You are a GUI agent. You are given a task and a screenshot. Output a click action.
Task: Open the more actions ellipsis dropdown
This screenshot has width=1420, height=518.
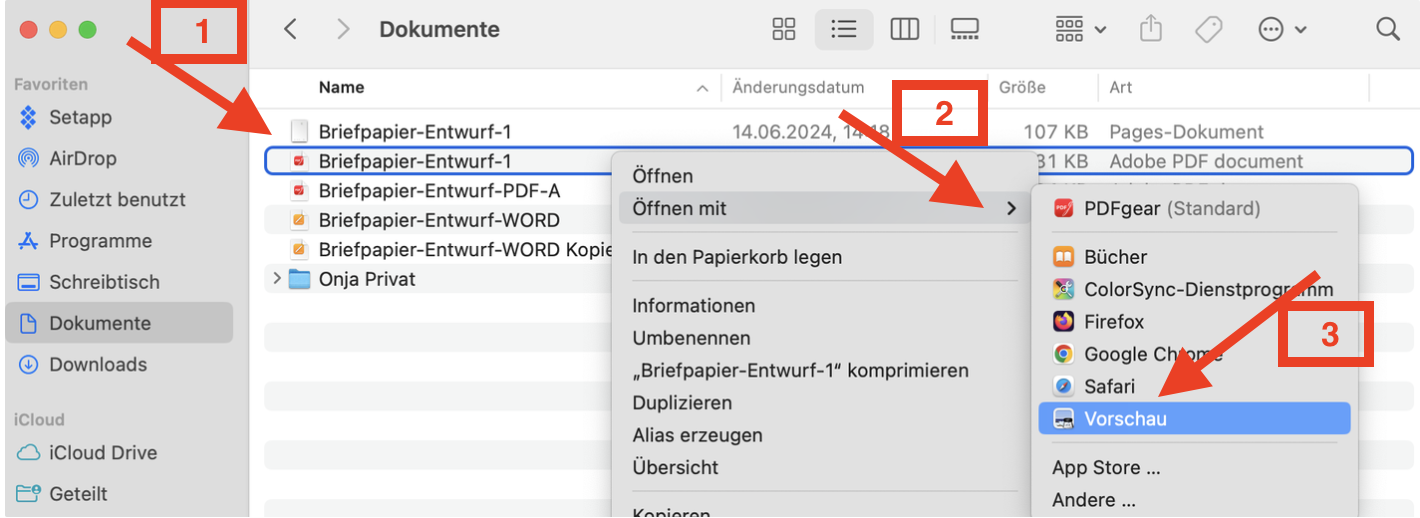[x=1282, y=30]
